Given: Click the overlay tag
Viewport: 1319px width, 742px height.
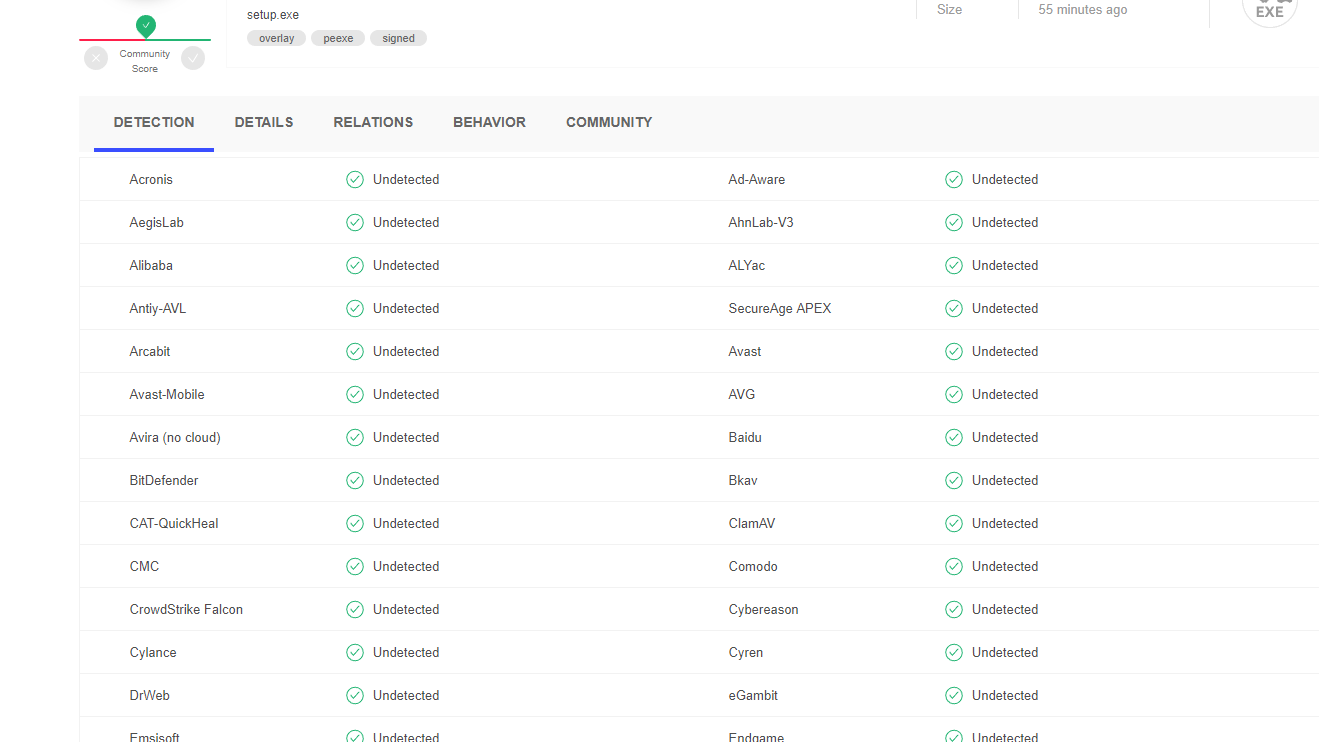Looking at the screenshot, I should (x=276, y=38).
